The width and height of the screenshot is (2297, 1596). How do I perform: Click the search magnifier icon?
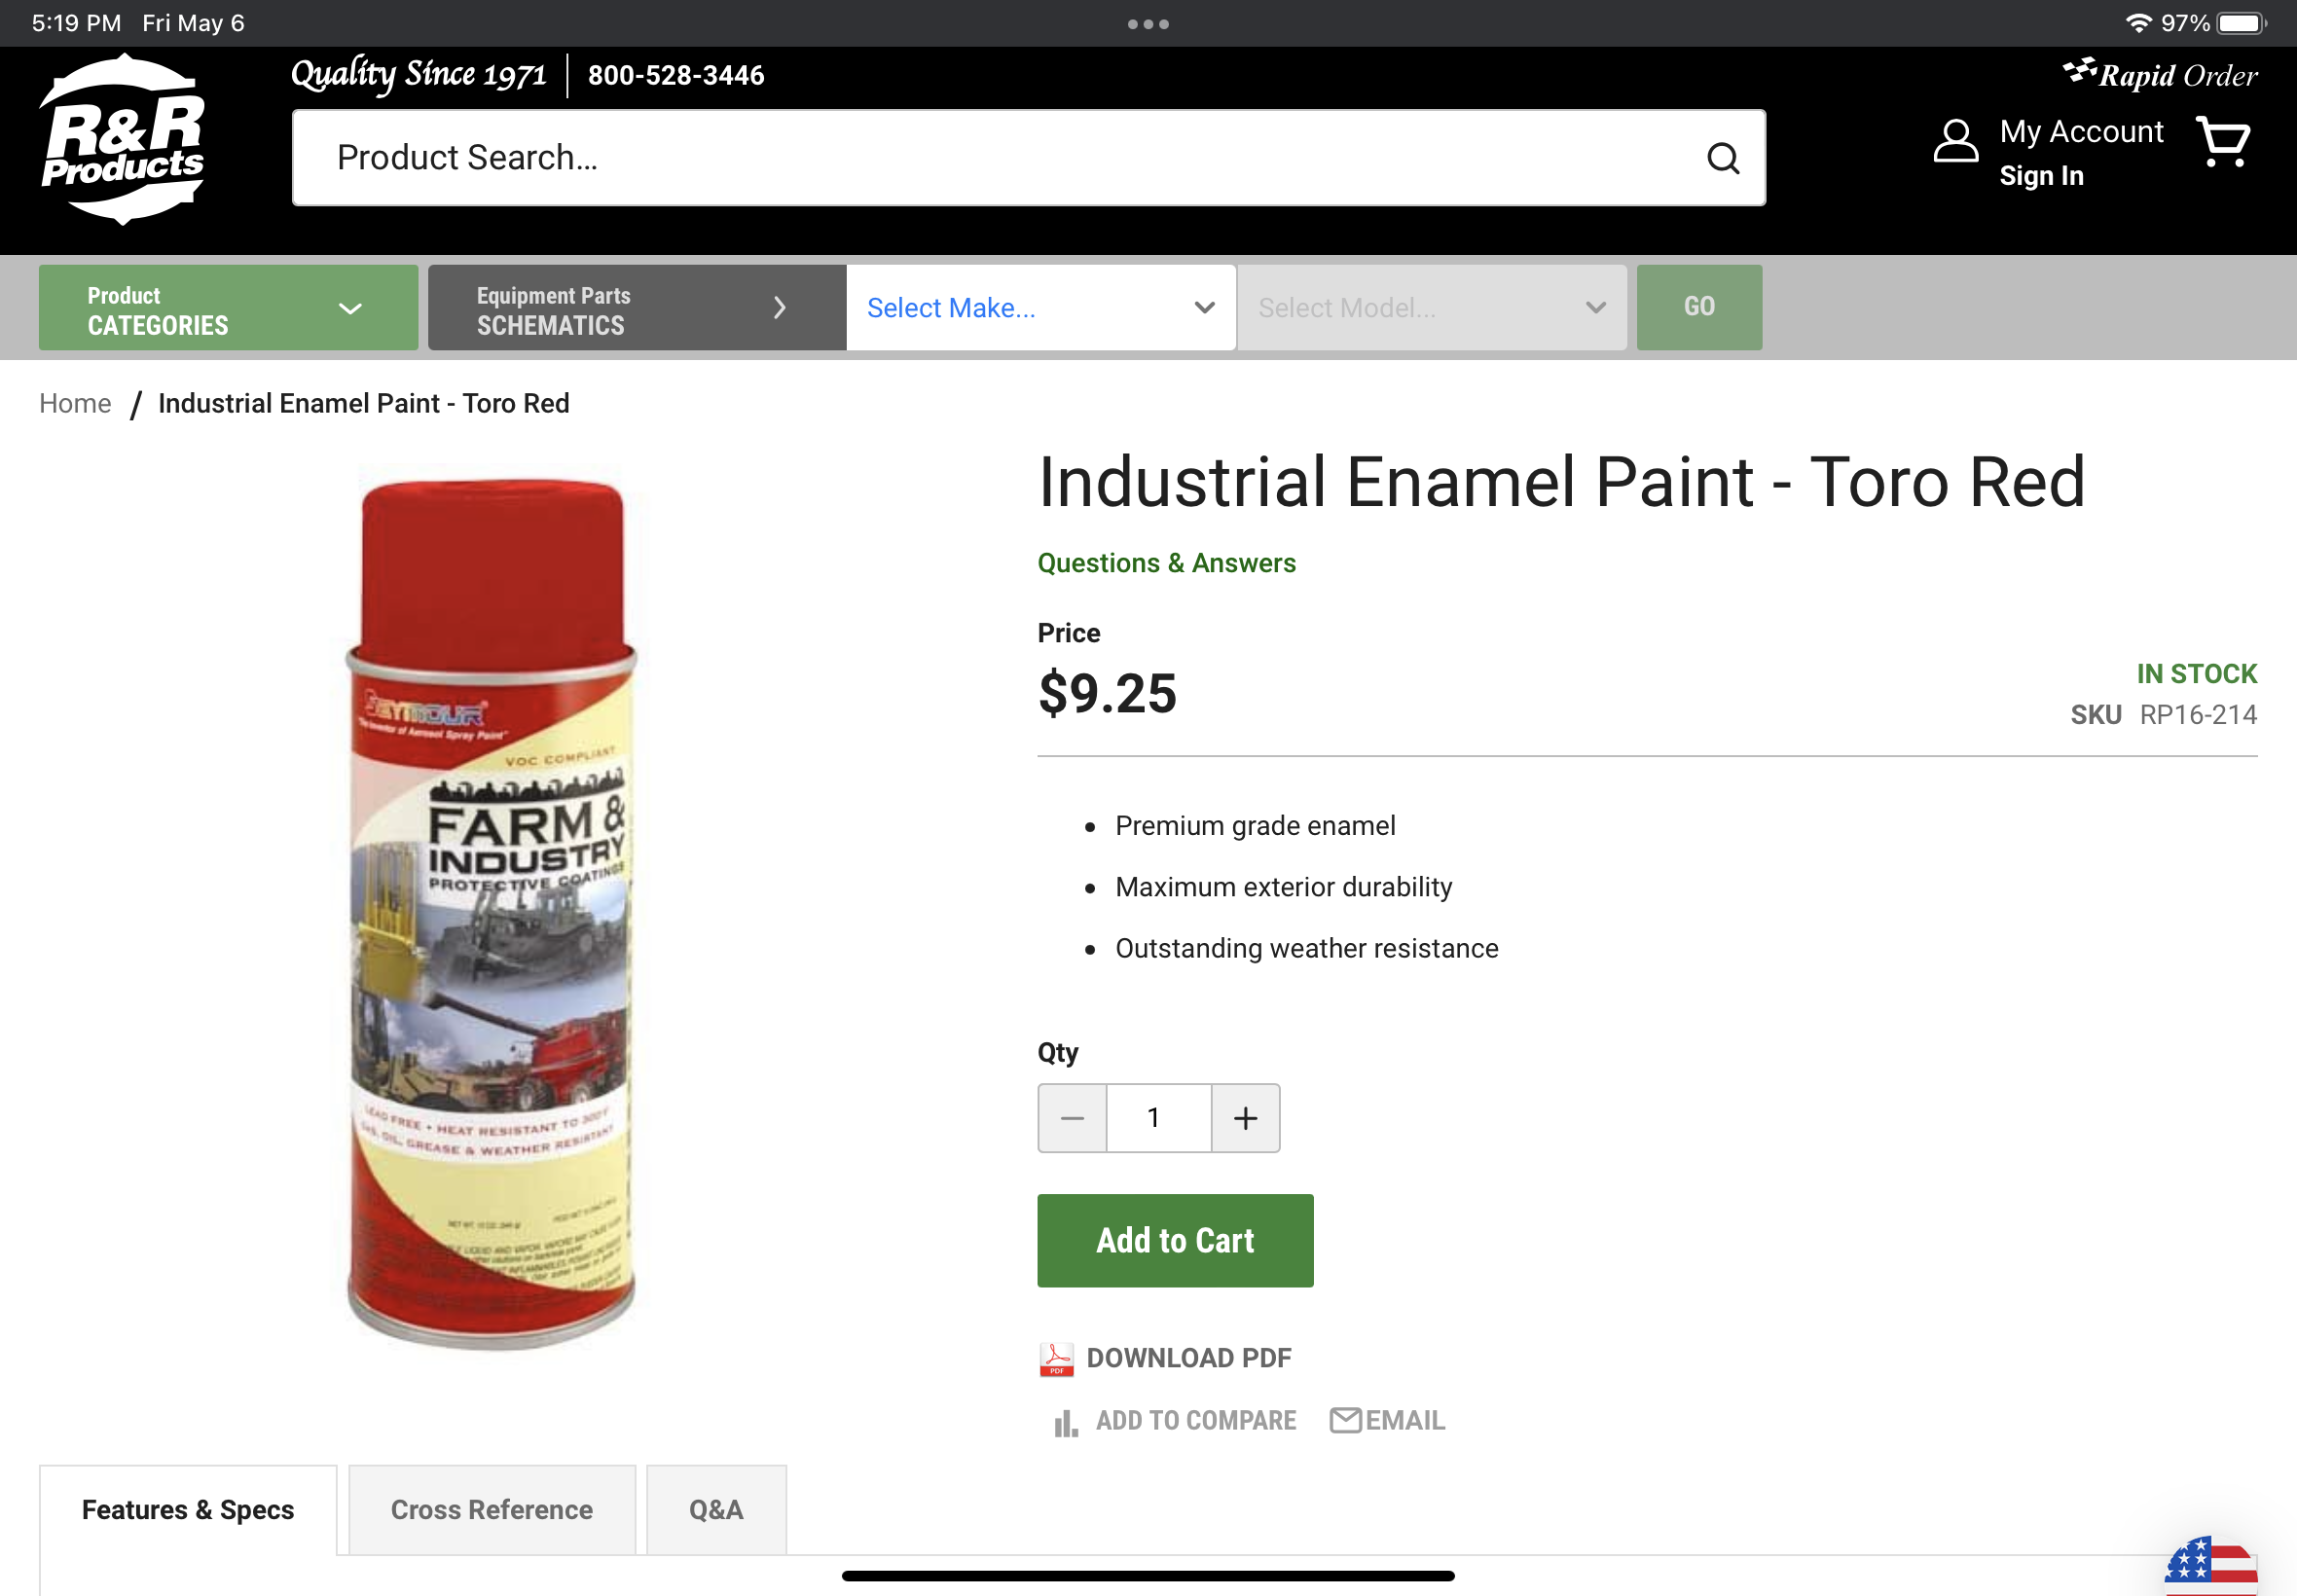(x=1722, y=158)
